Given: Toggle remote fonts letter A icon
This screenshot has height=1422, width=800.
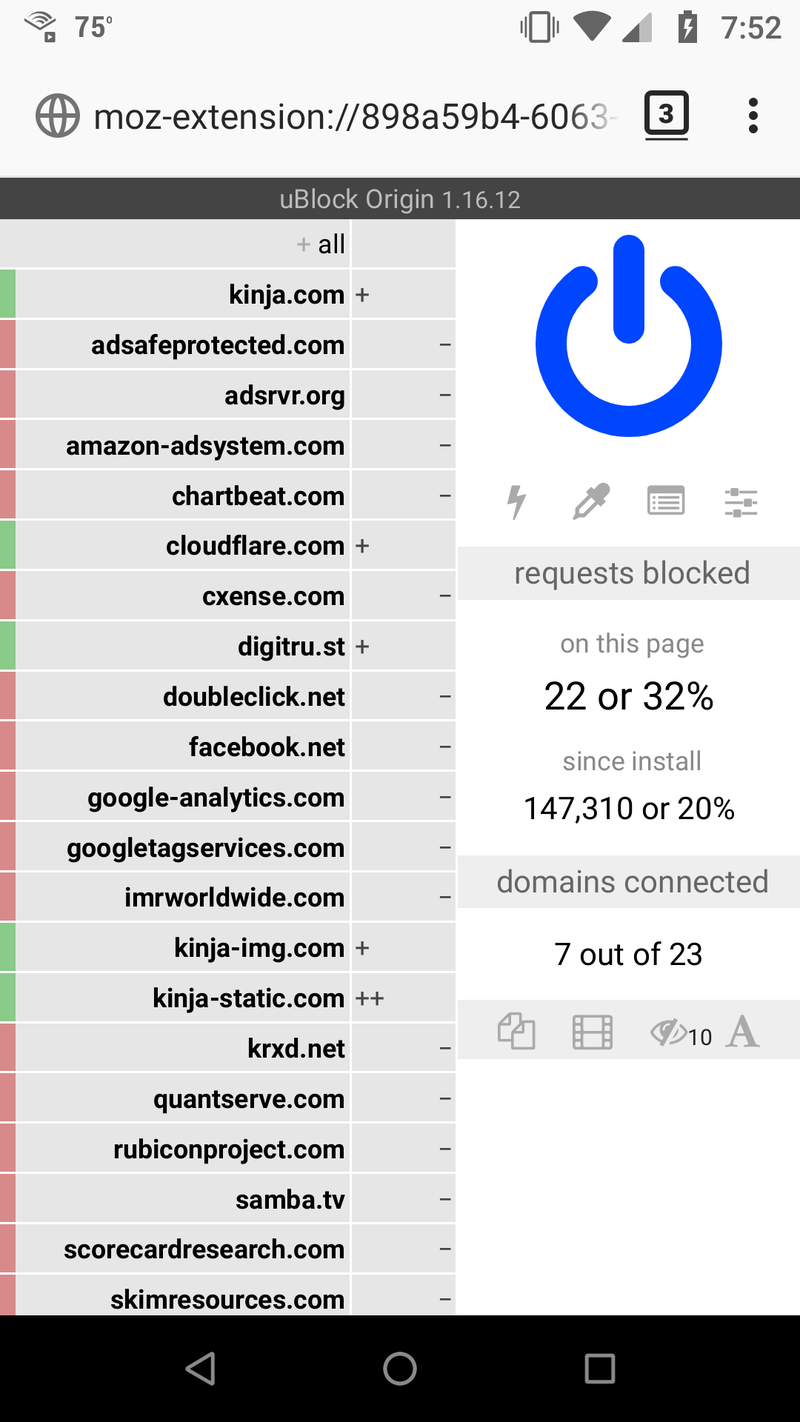Looking at the screenshot, I should (x=743, y=1031).
